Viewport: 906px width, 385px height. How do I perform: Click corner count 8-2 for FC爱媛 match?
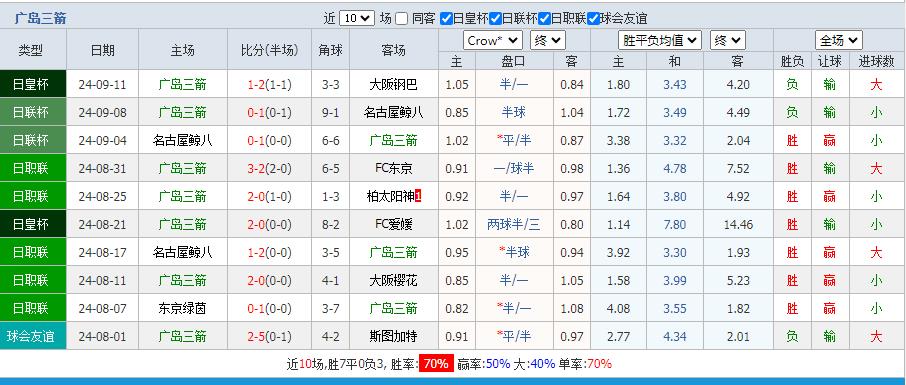tap(331, 224)
